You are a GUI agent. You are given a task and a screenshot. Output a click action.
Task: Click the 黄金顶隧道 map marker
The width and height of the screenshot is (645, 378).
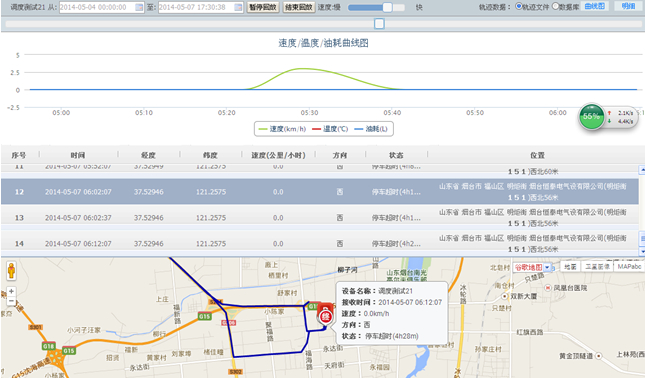(599, 356)
